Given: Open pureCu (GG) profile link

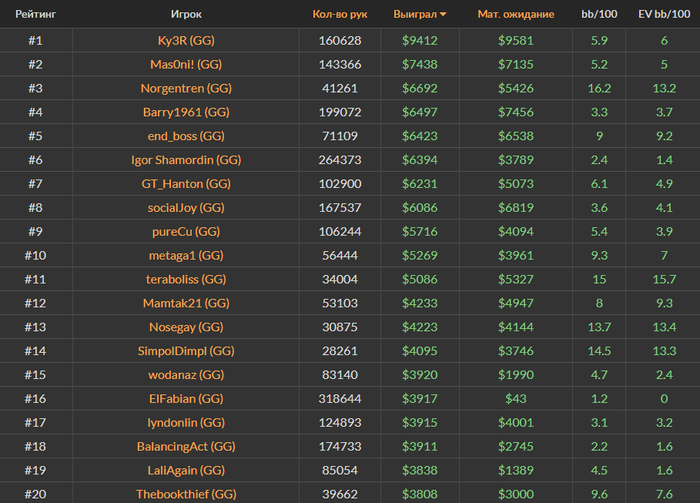Looking at the screenshot, I should coord(186,232).
